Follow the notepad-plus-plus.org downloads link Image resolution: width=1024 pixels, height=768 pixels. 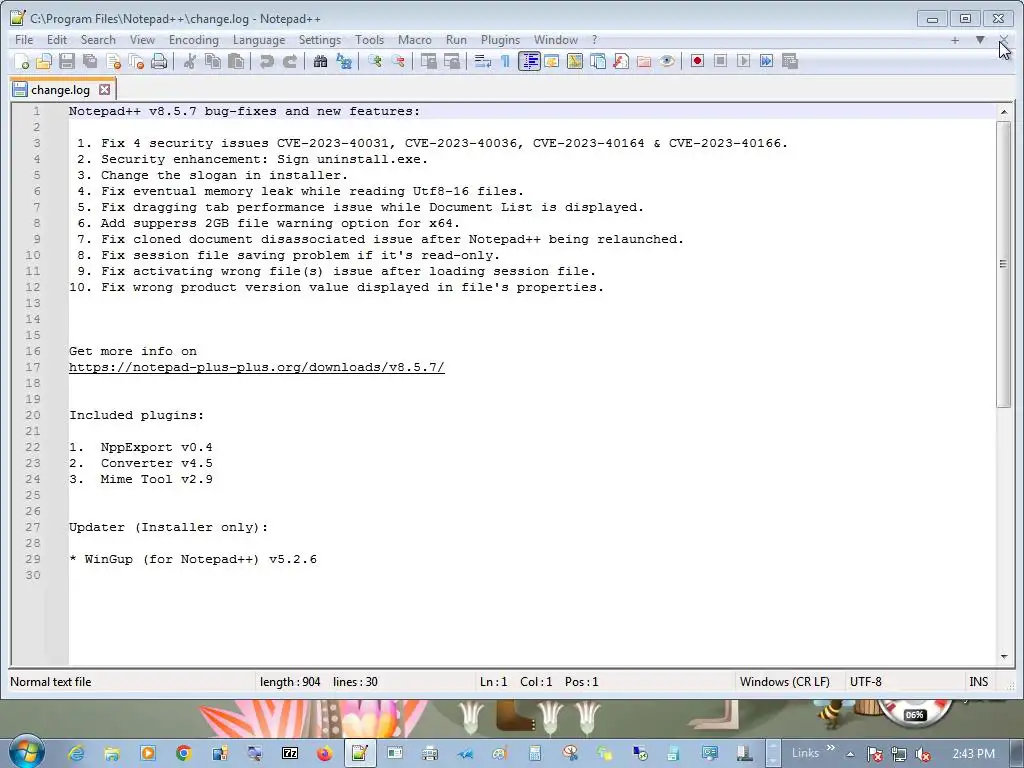[x=257, y=367]
